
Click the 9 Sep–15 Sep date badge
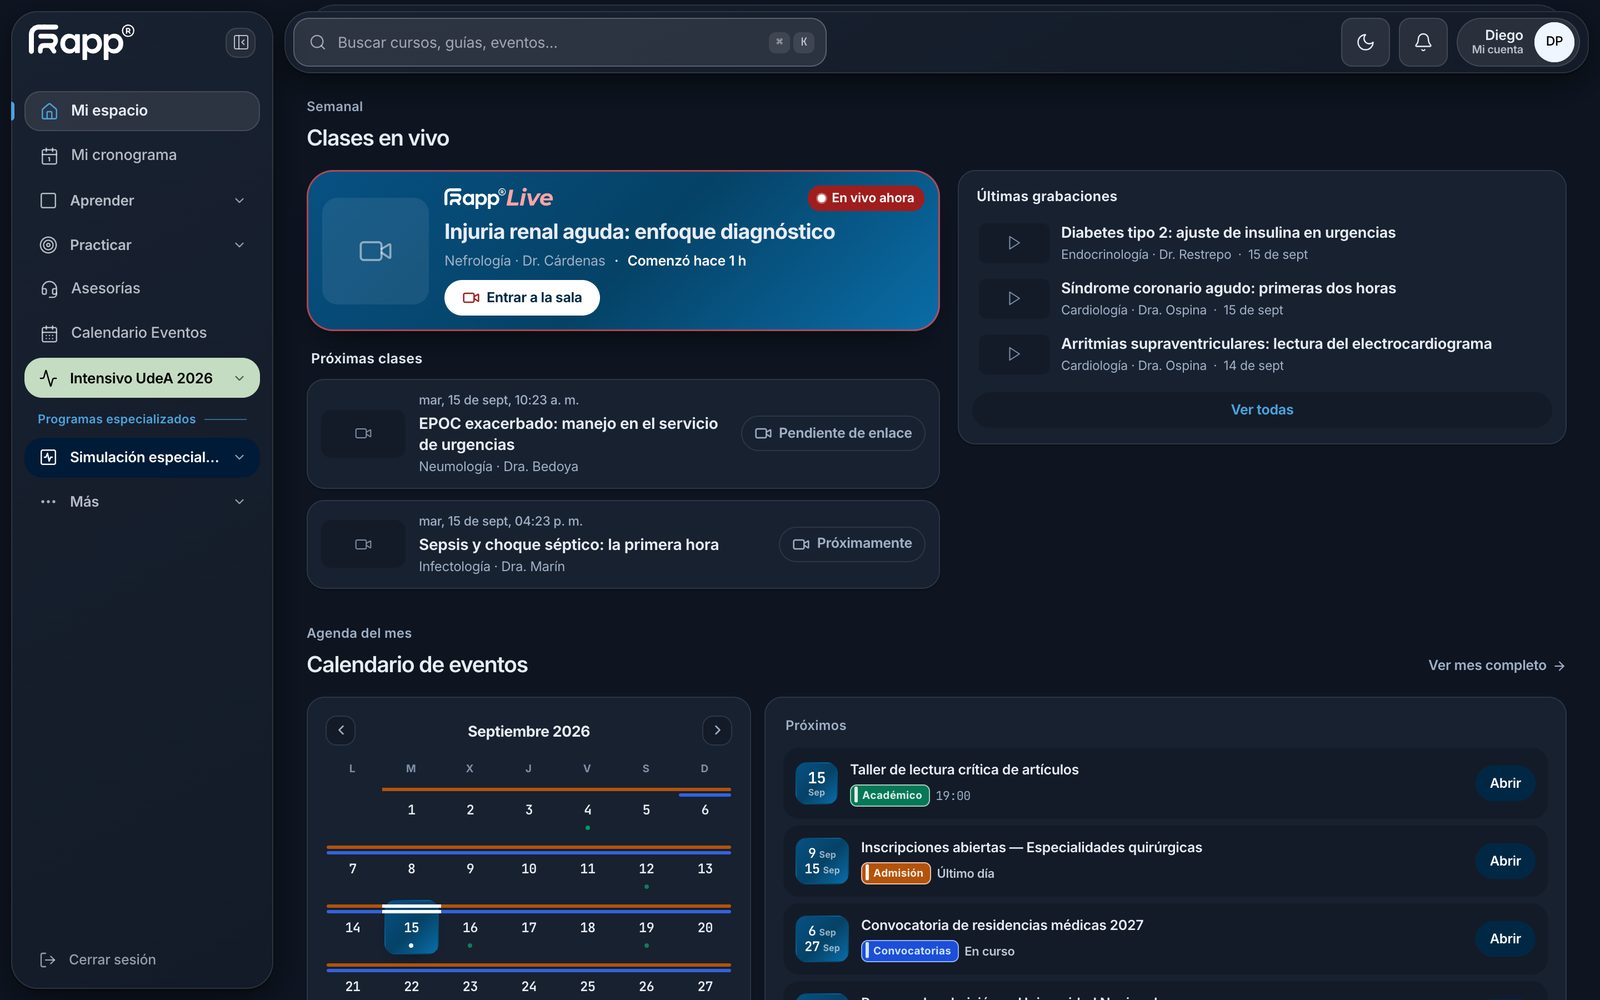pos(822,861)
